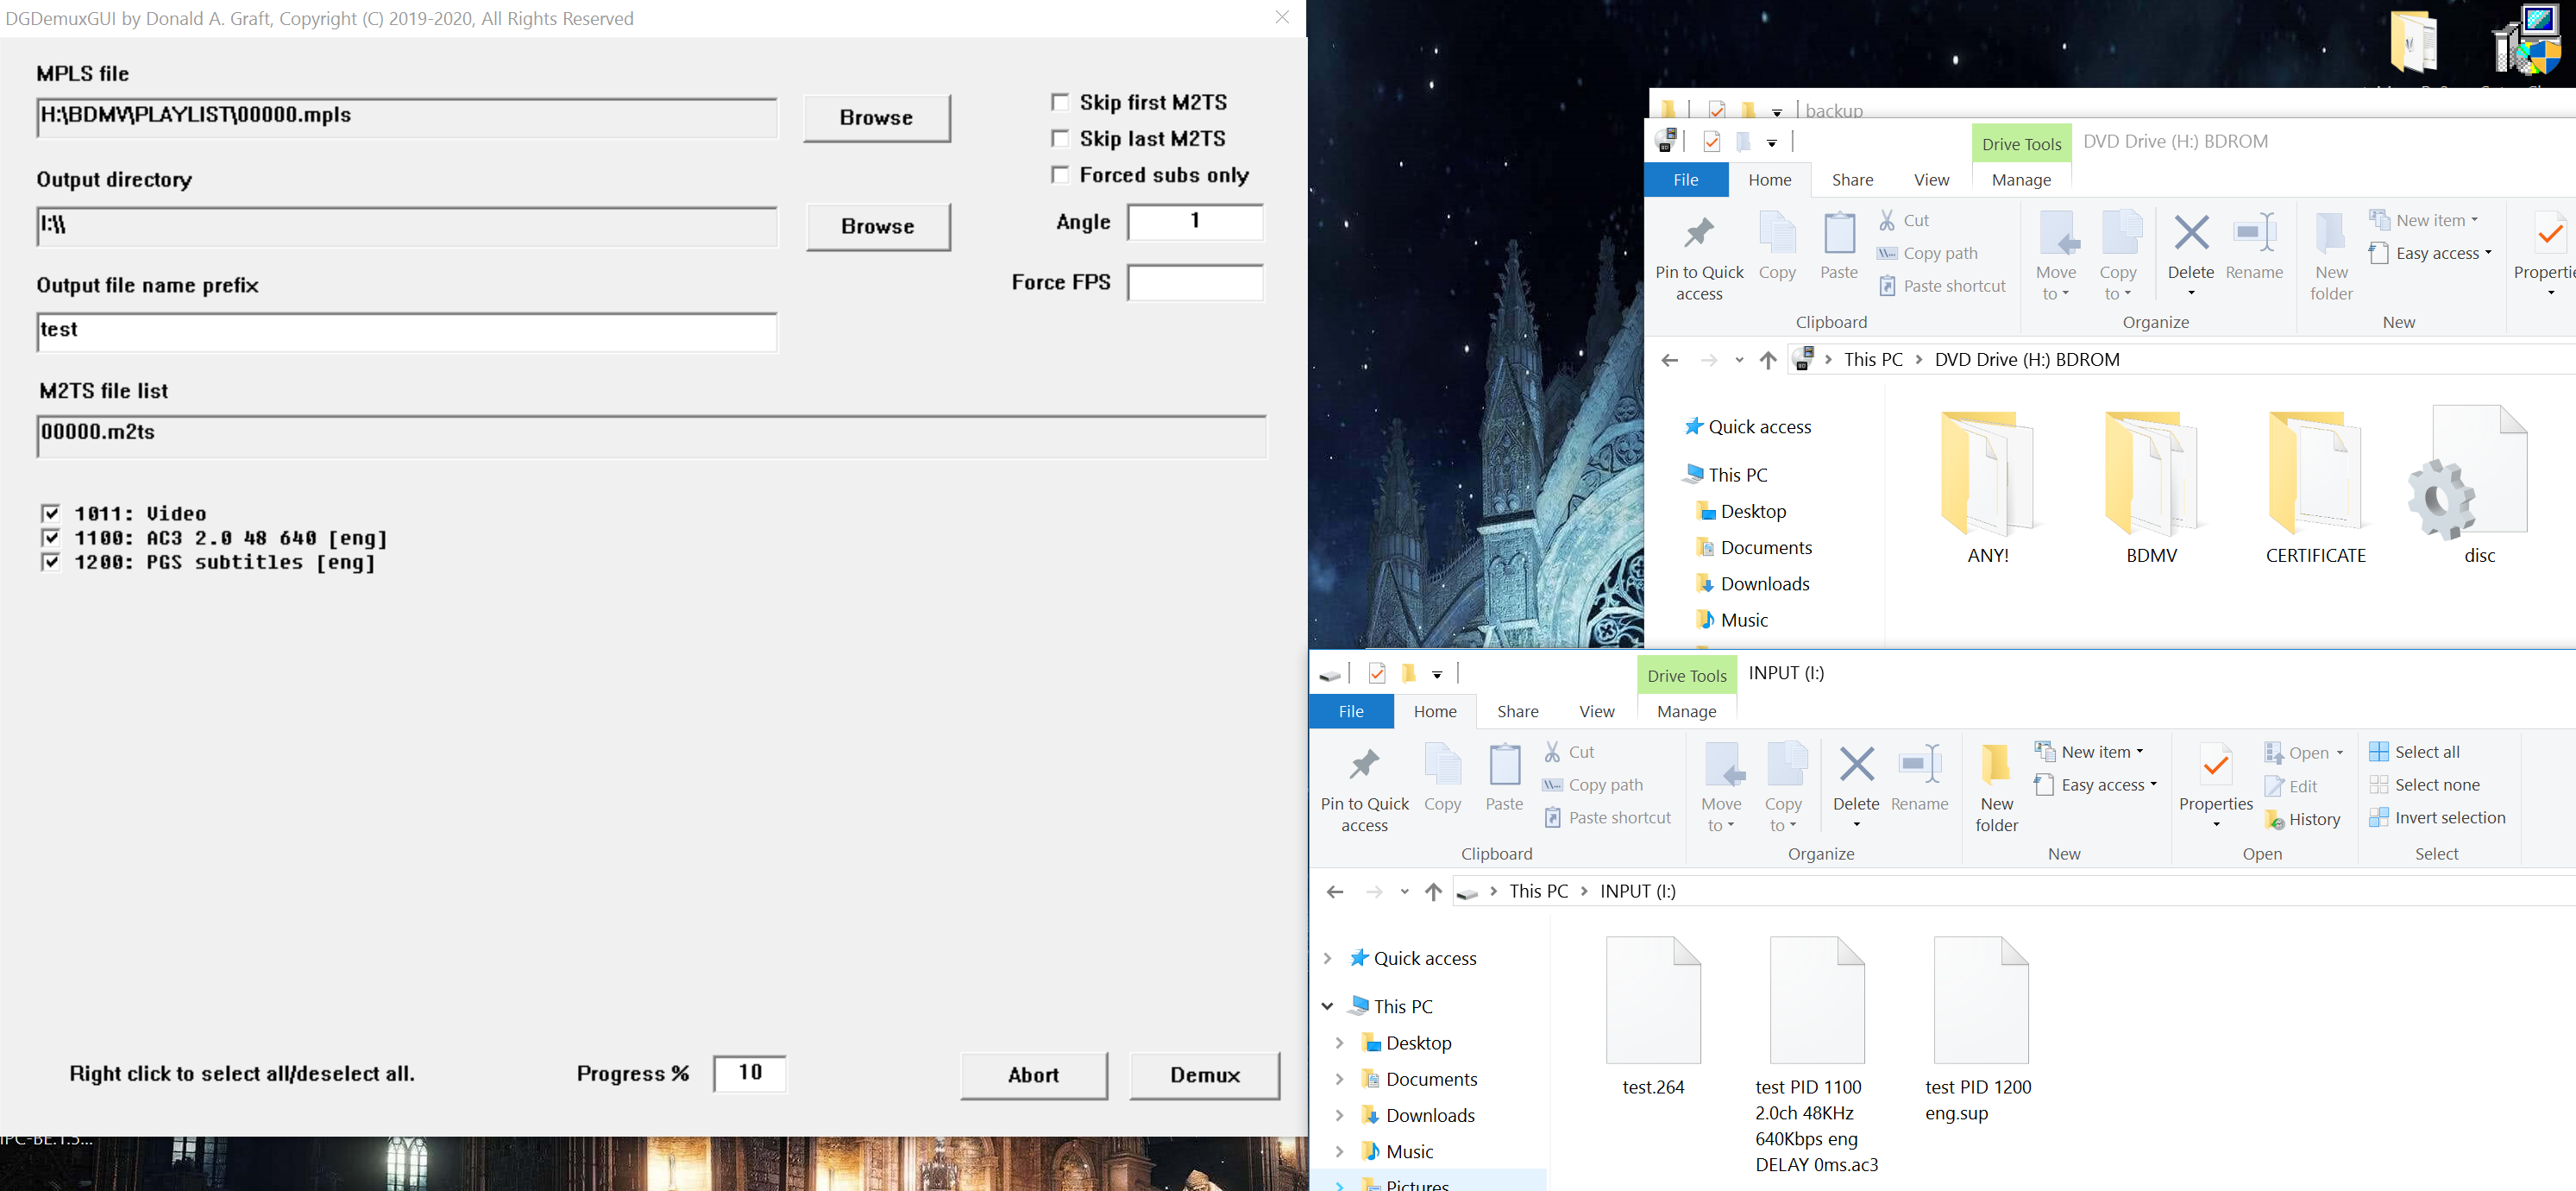The height and width of the screenshot is (1191, 2576).
Task: Click Browse next to the Output directory field
Action: pos(878,226)
